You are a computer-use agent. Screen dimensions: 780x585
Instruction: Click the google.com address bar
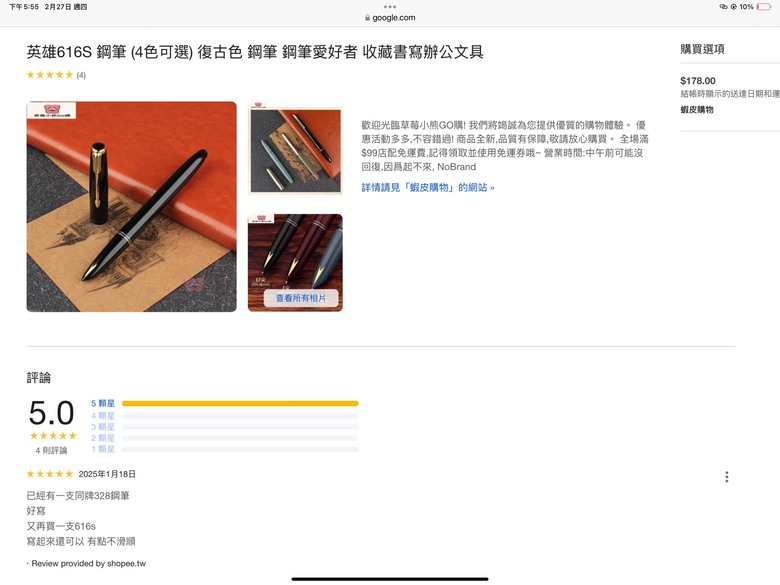[390, 18]
